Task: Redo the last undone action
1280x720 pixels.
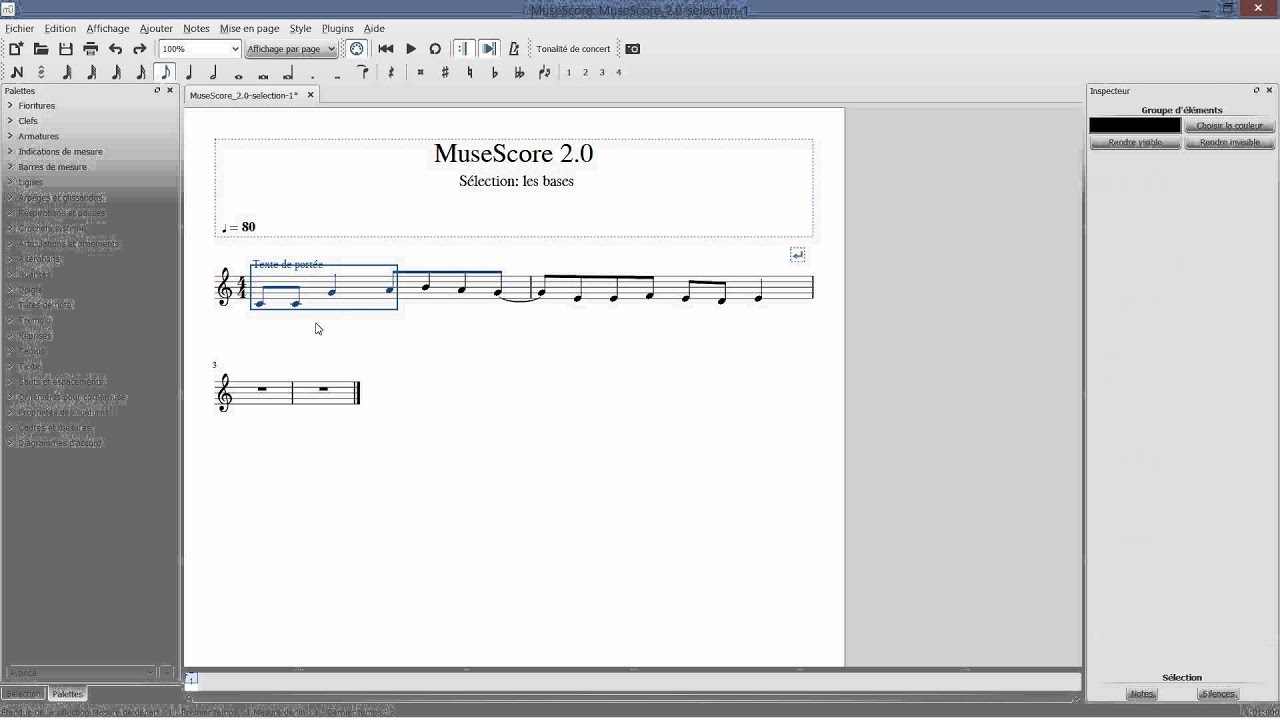Action: [140, 49]
